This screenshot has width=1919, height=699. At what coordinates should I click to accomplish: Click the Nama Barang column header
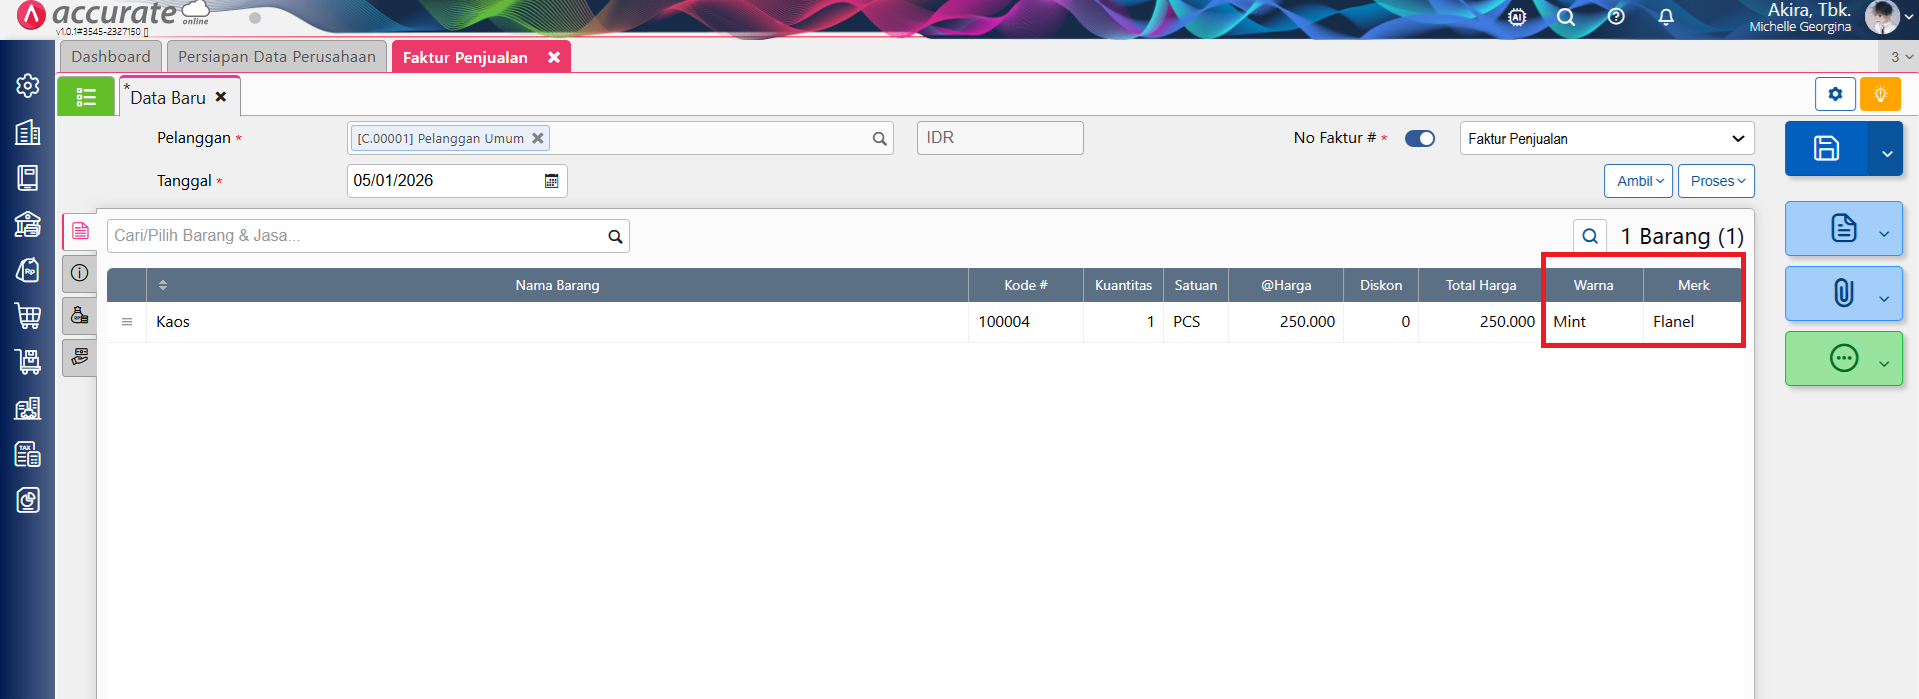point(557,286)
